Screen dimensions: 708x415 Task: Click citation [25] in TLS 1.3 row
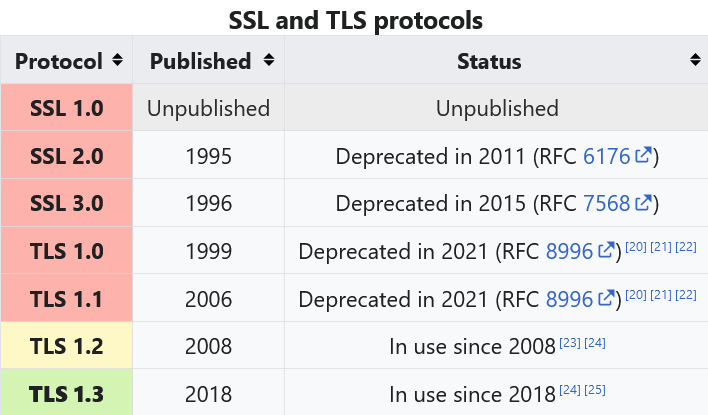click(x=596, y=389)
